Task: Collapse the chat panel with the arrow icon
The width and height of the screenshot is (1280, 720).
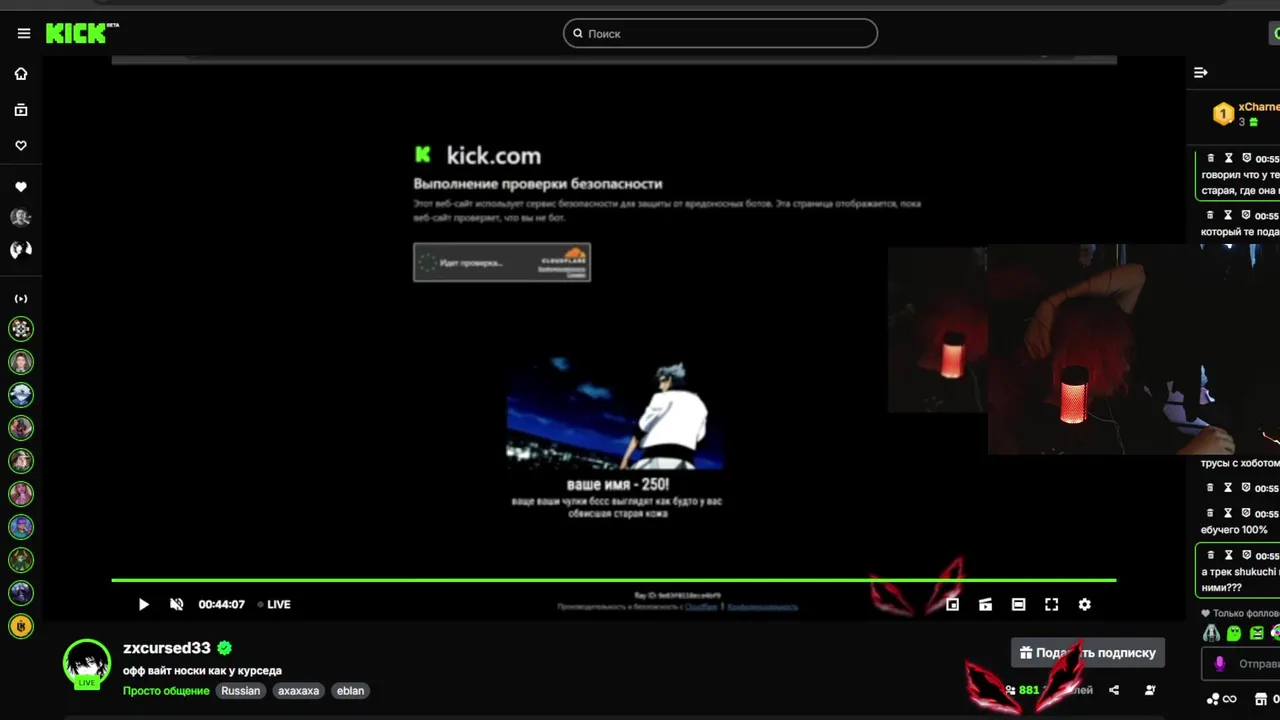Action: pyautogui.click(x=1201, y=72)
